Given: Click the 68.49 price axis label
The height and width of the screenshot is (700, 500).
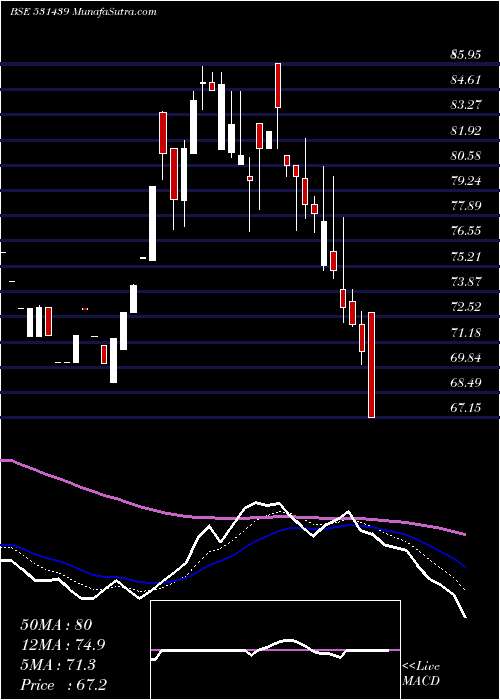Looking at the screenshot, I should pyautogui.click(x=466, y=383).
